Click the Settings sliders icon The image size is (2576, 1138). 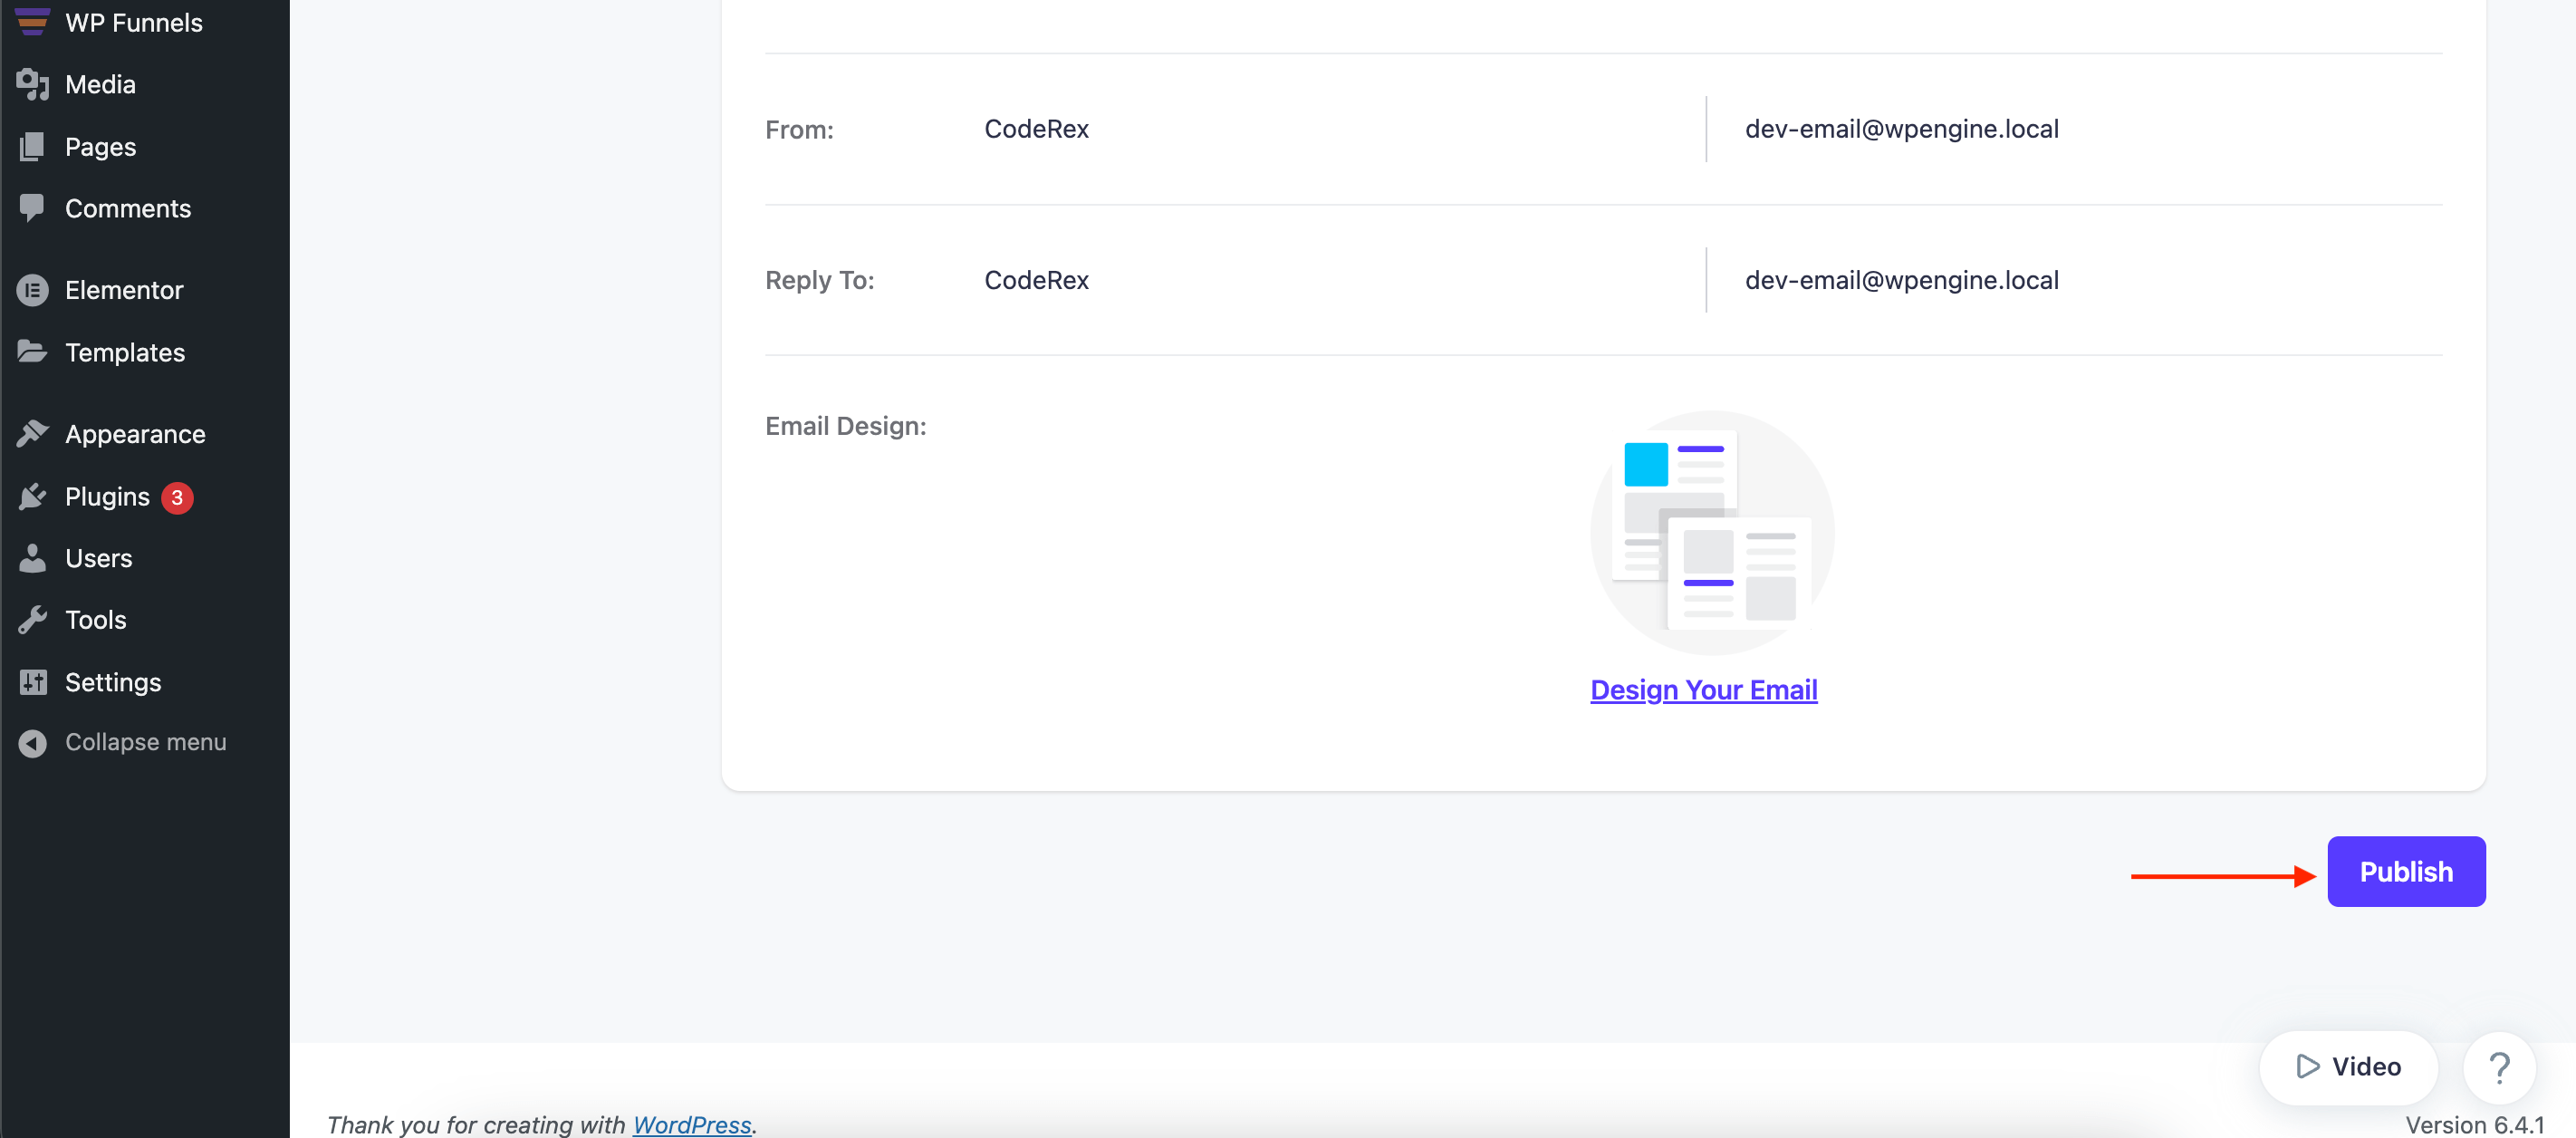pos(32,682)
